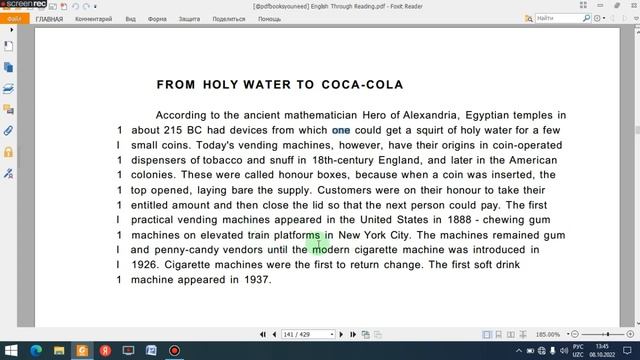Click the title FROM HOLY WATER TO COCA-COLA

(x=280, y=84)
